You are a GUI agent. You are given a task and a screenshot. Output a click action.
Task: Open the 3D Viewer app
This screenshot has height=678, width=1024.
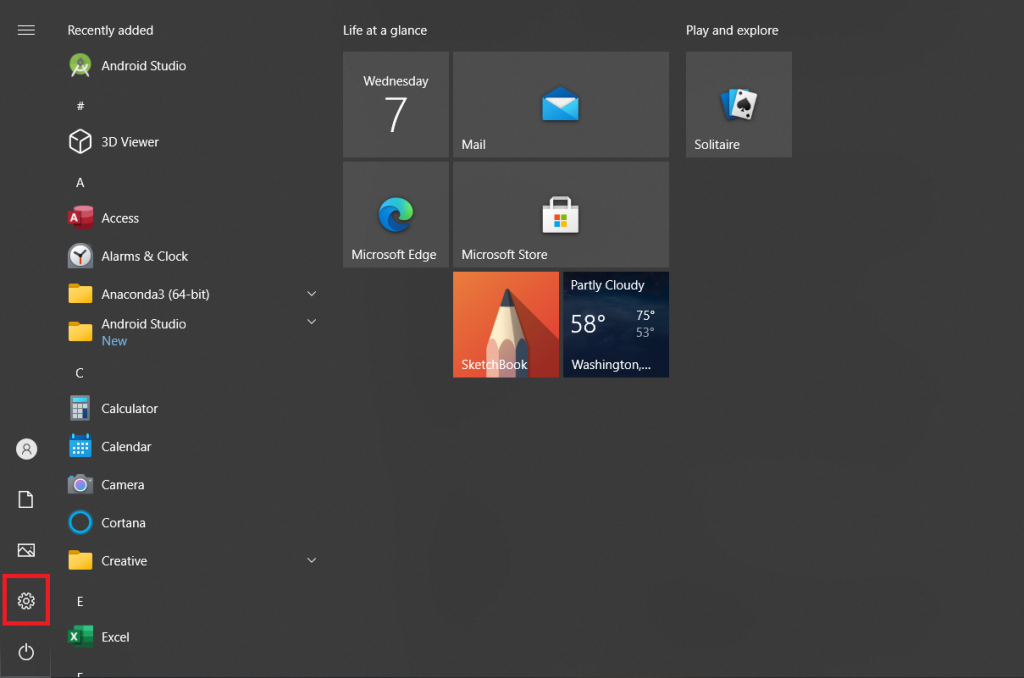(x=130, y=142)
